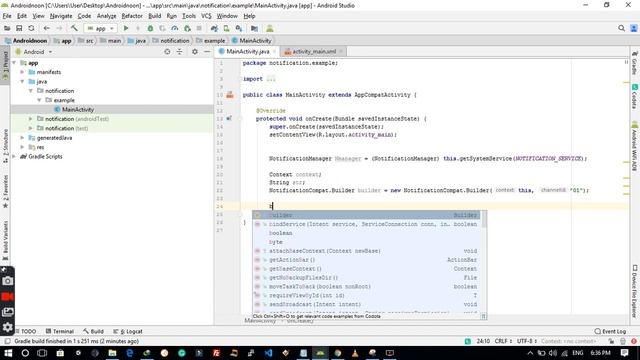The width and height of the screenshot is (640, 360).
Task: Open the Event Log
Action: (x=610, y=331)
